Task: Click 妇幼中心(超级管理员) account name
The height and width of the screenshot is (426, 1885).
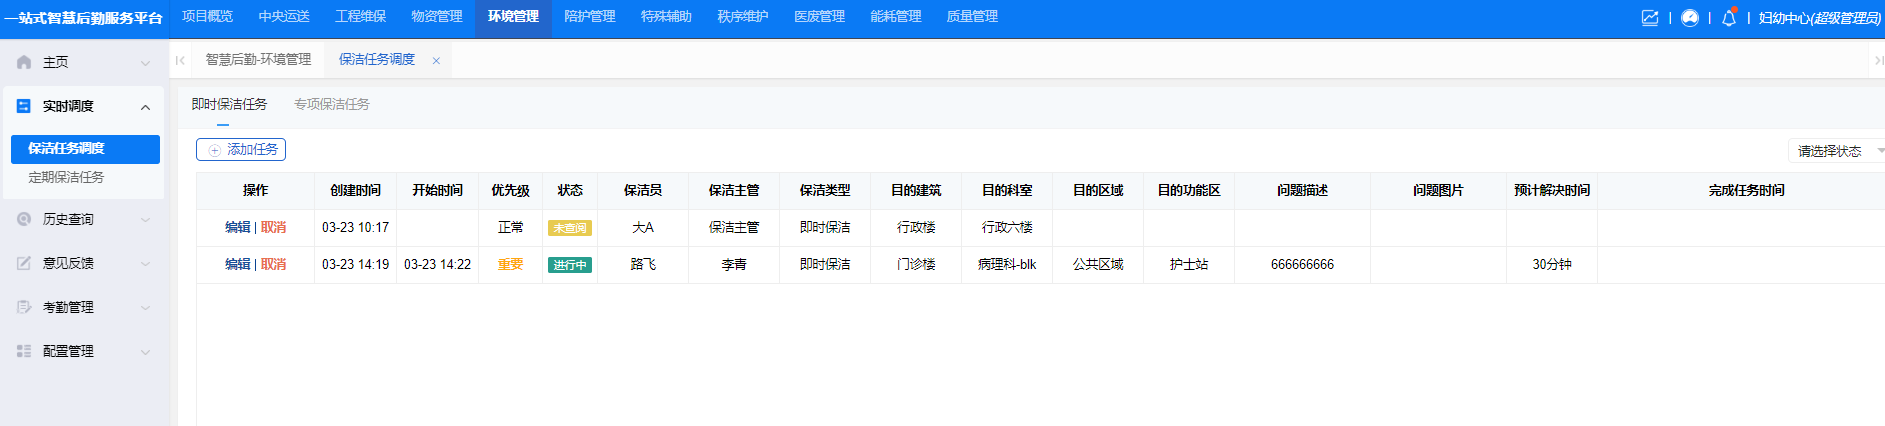Action: point(1819,18)
